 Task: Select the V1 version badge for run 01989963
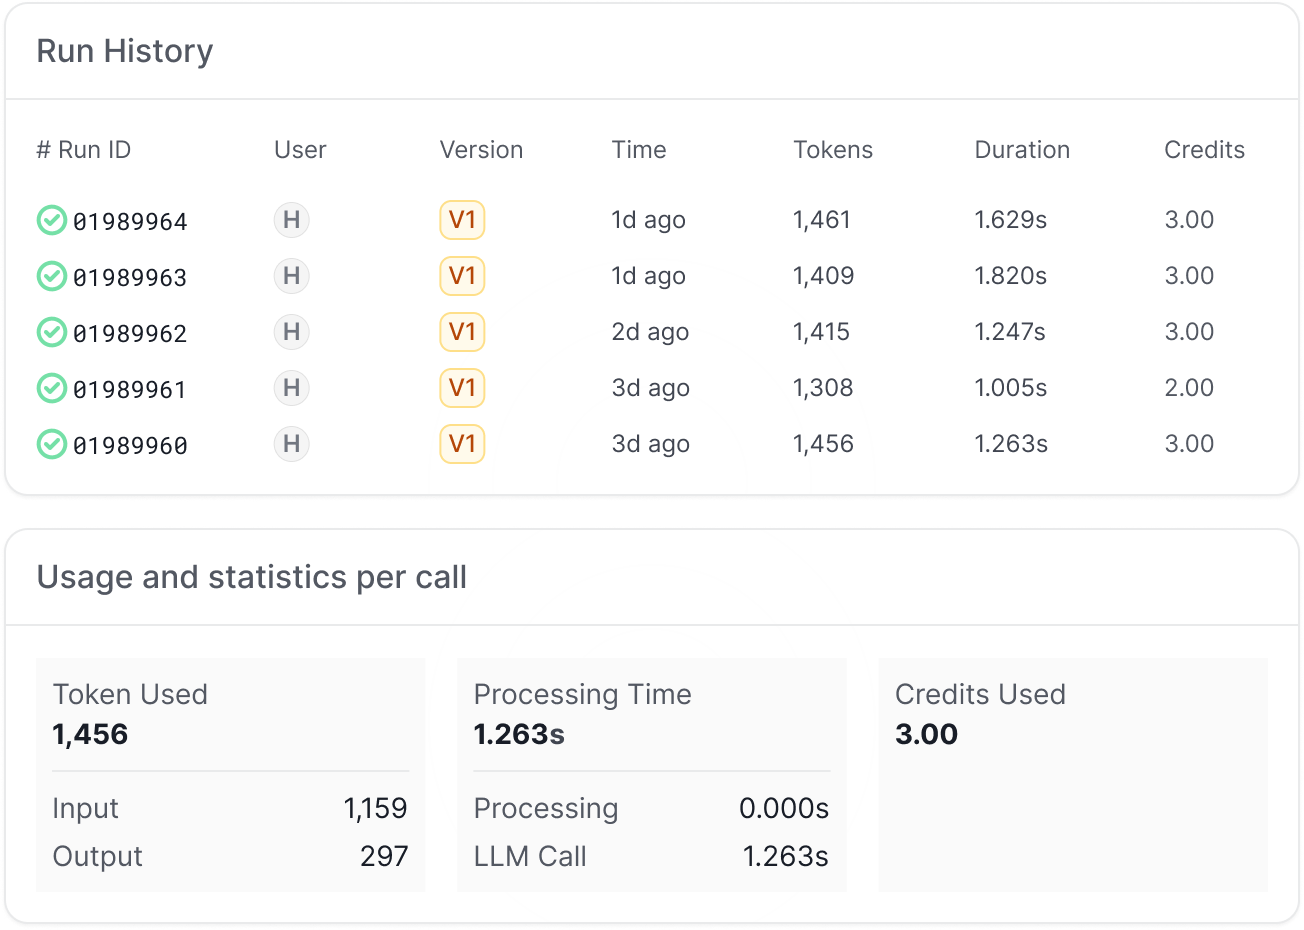462,276
